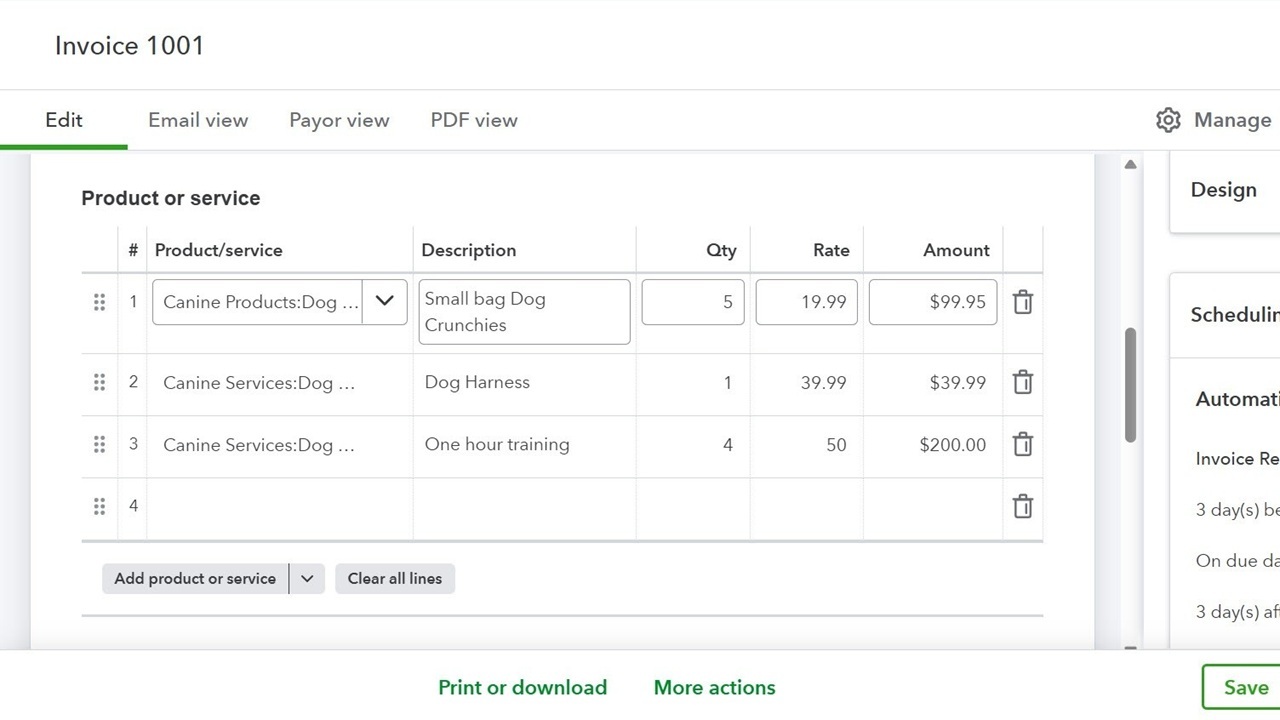Switch to Payor view
Viewport: 1280px width, 720px height.
[339, 120]
